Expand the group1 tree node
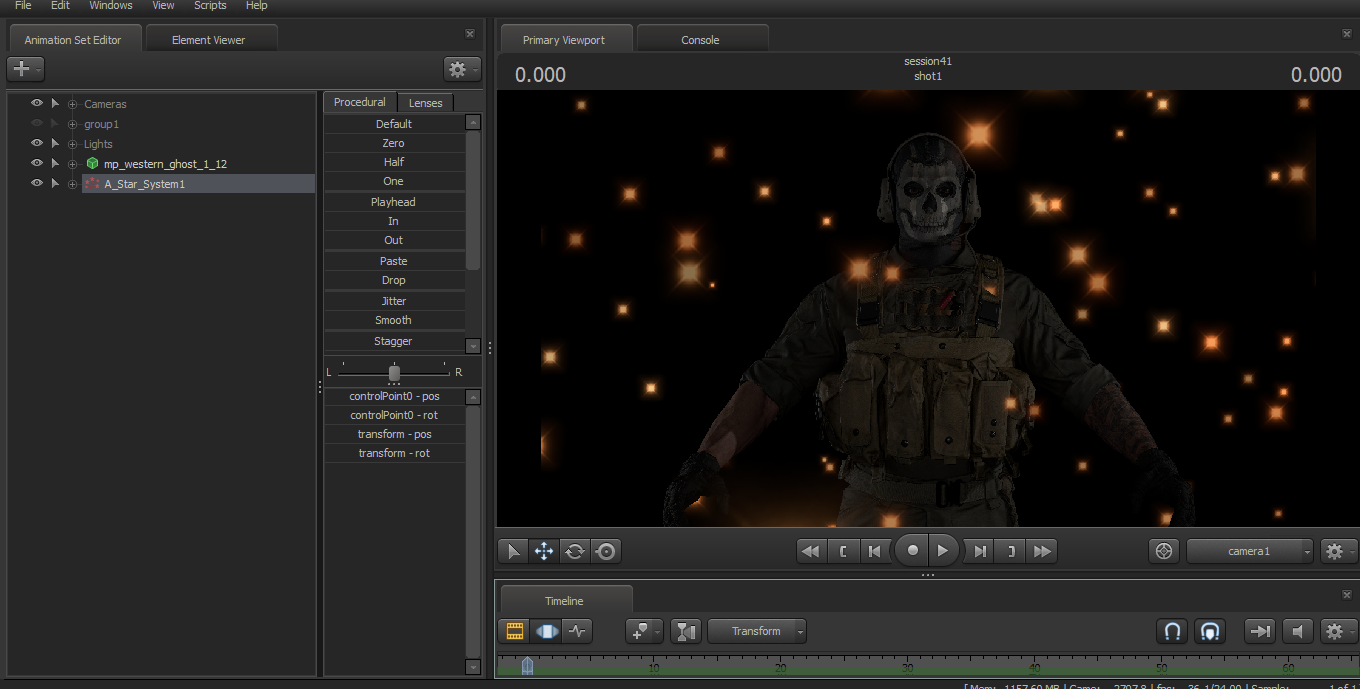Viewport: 1360px width, 689px height. click(x=72, y=124)
